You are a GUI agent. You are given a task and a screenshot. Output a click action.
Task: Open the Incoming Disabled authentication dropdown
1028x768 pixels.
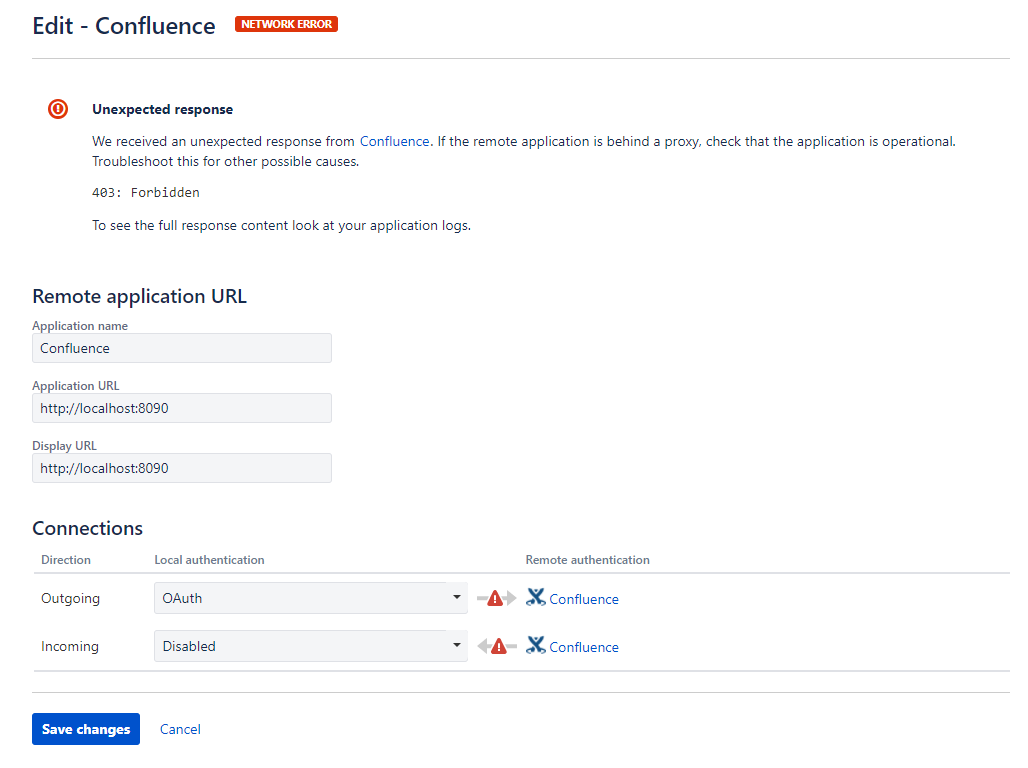(311, 646)
